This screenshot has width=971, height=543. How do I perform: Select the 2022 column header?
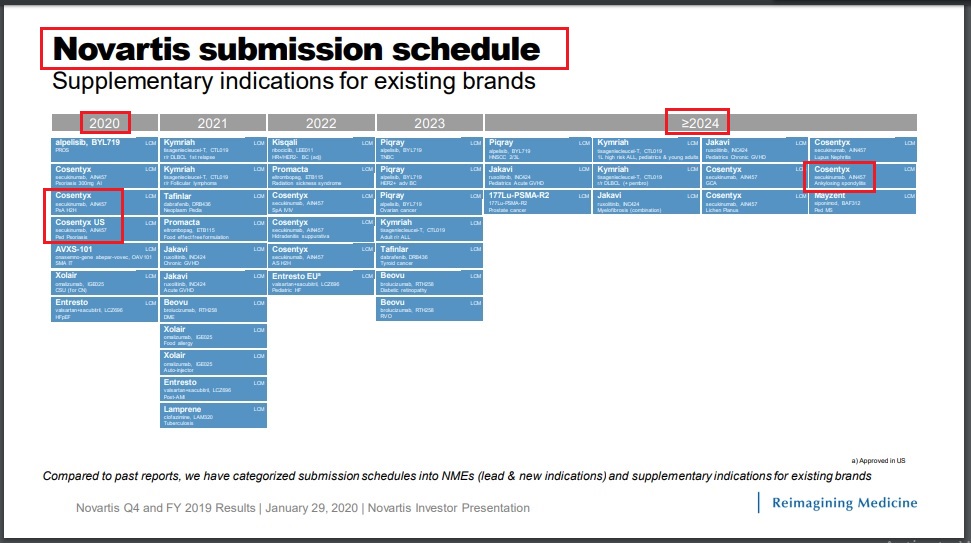pos(321,123)
